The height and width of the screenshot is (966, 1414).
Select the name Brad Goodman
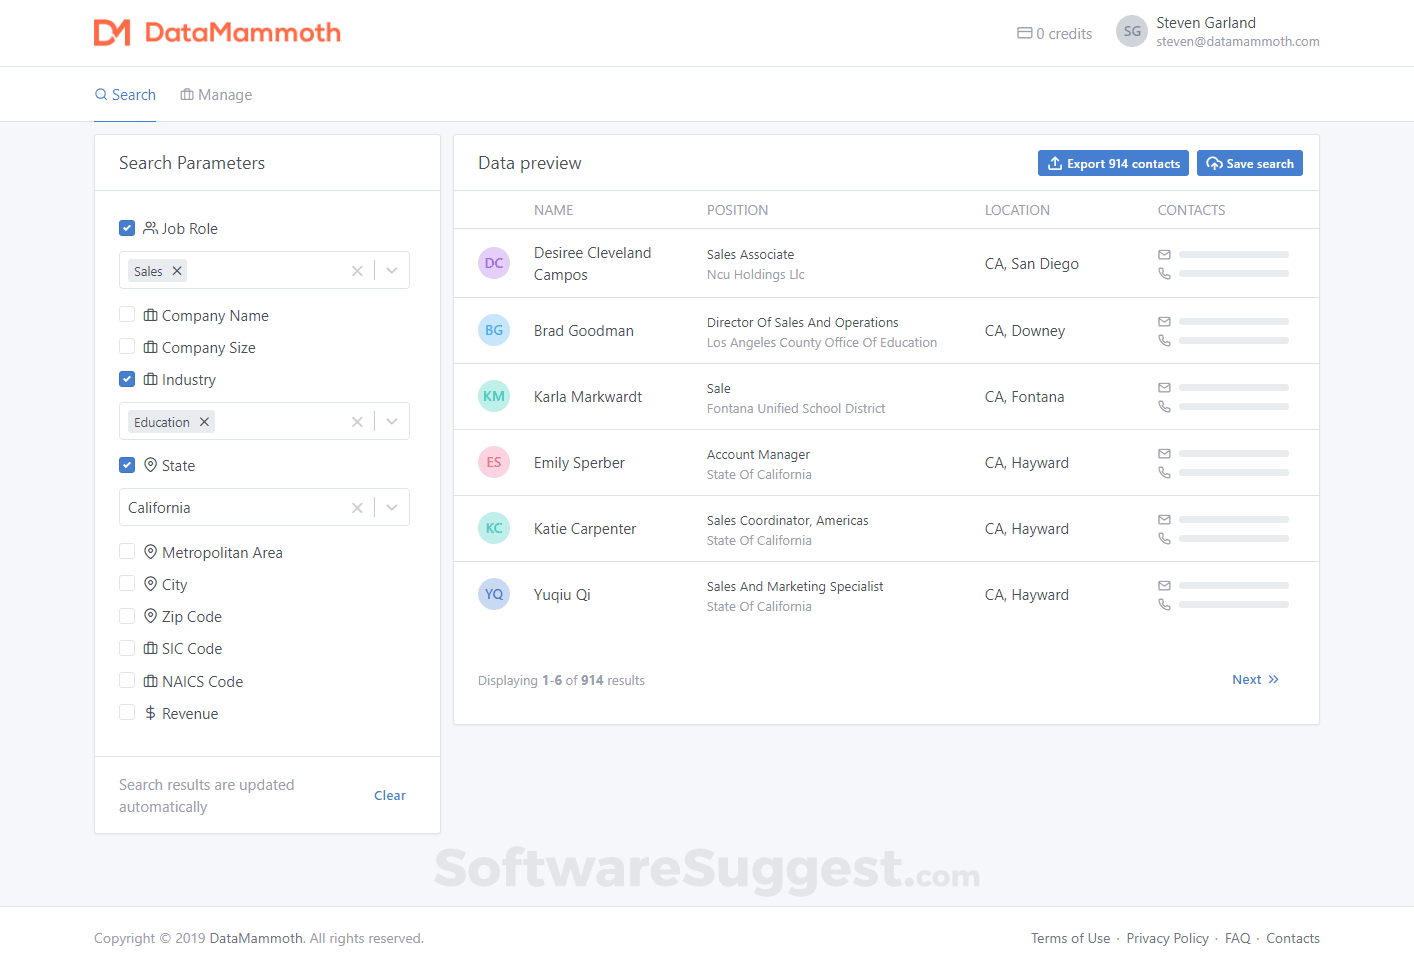584,331
